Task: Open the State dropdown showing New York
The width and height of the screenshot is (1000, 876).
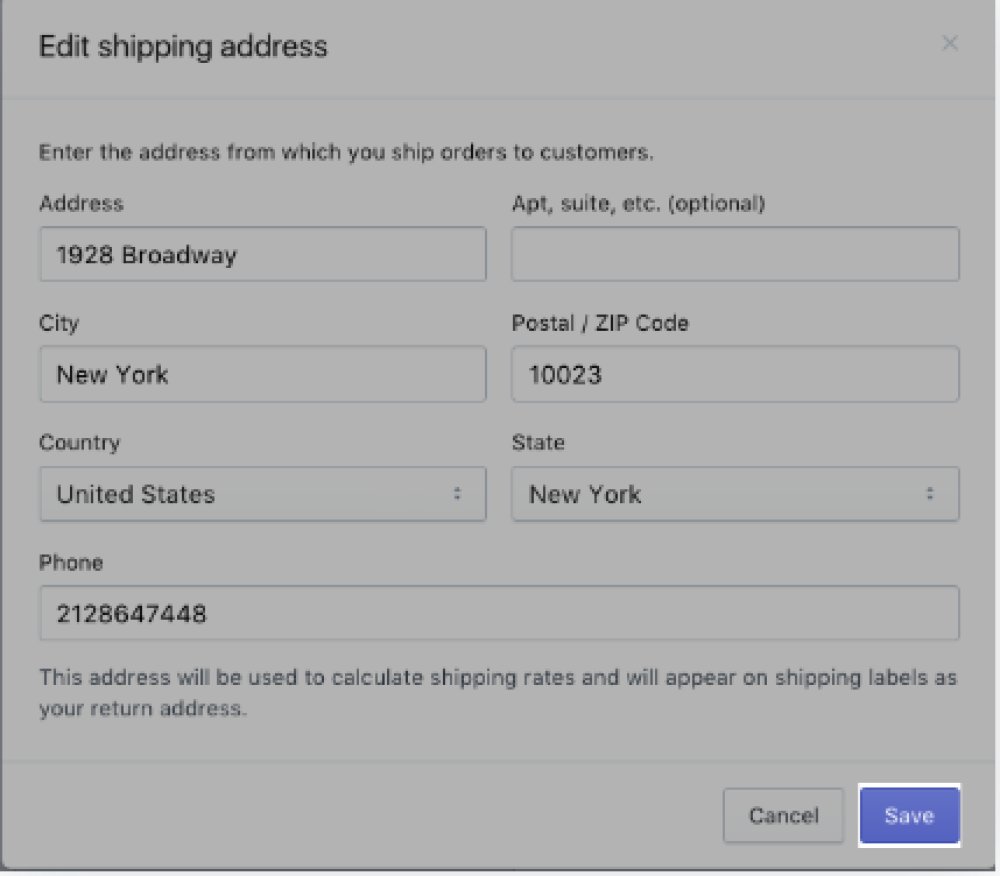Action: (735, 493)
